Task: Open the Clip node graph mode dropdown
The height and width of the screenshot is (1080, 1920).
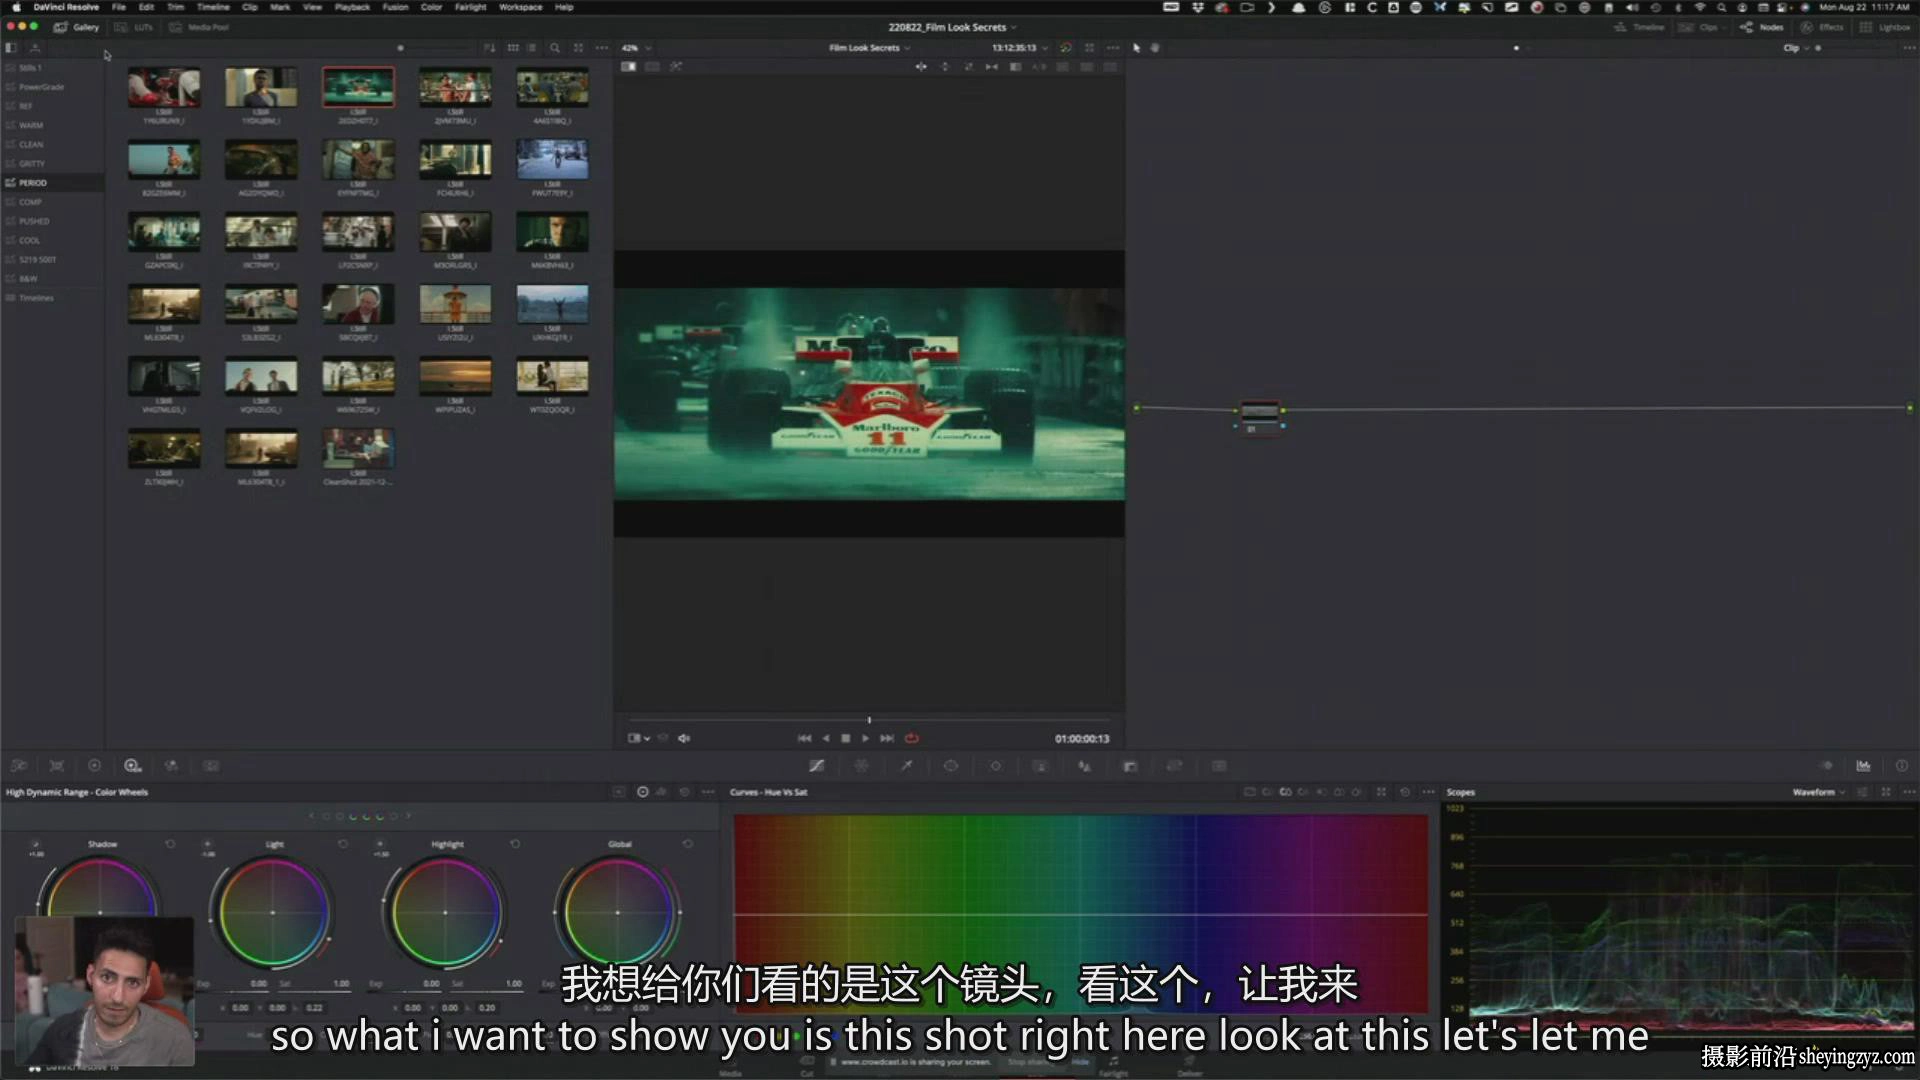Action: [1796, 48]
